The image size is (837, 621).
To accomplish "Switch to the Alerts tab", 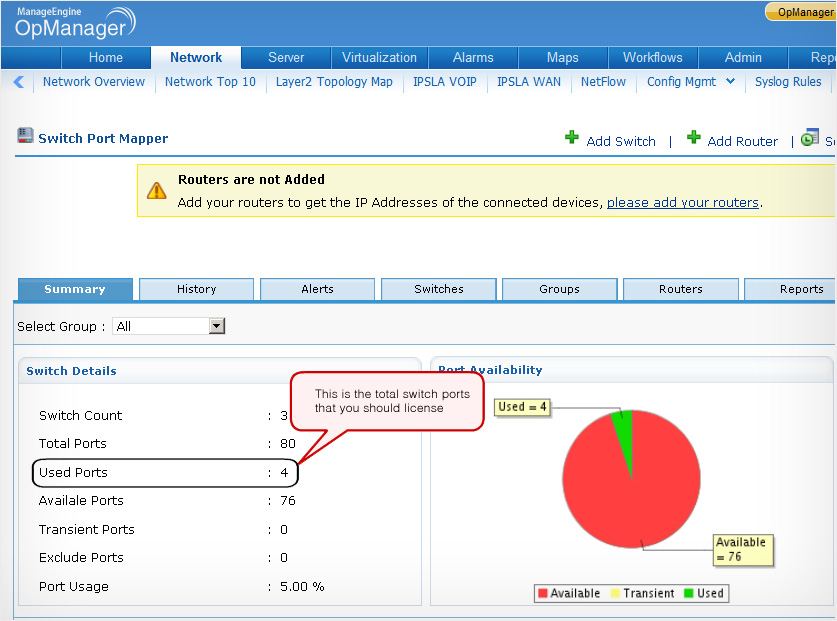I will coord(318,289).
